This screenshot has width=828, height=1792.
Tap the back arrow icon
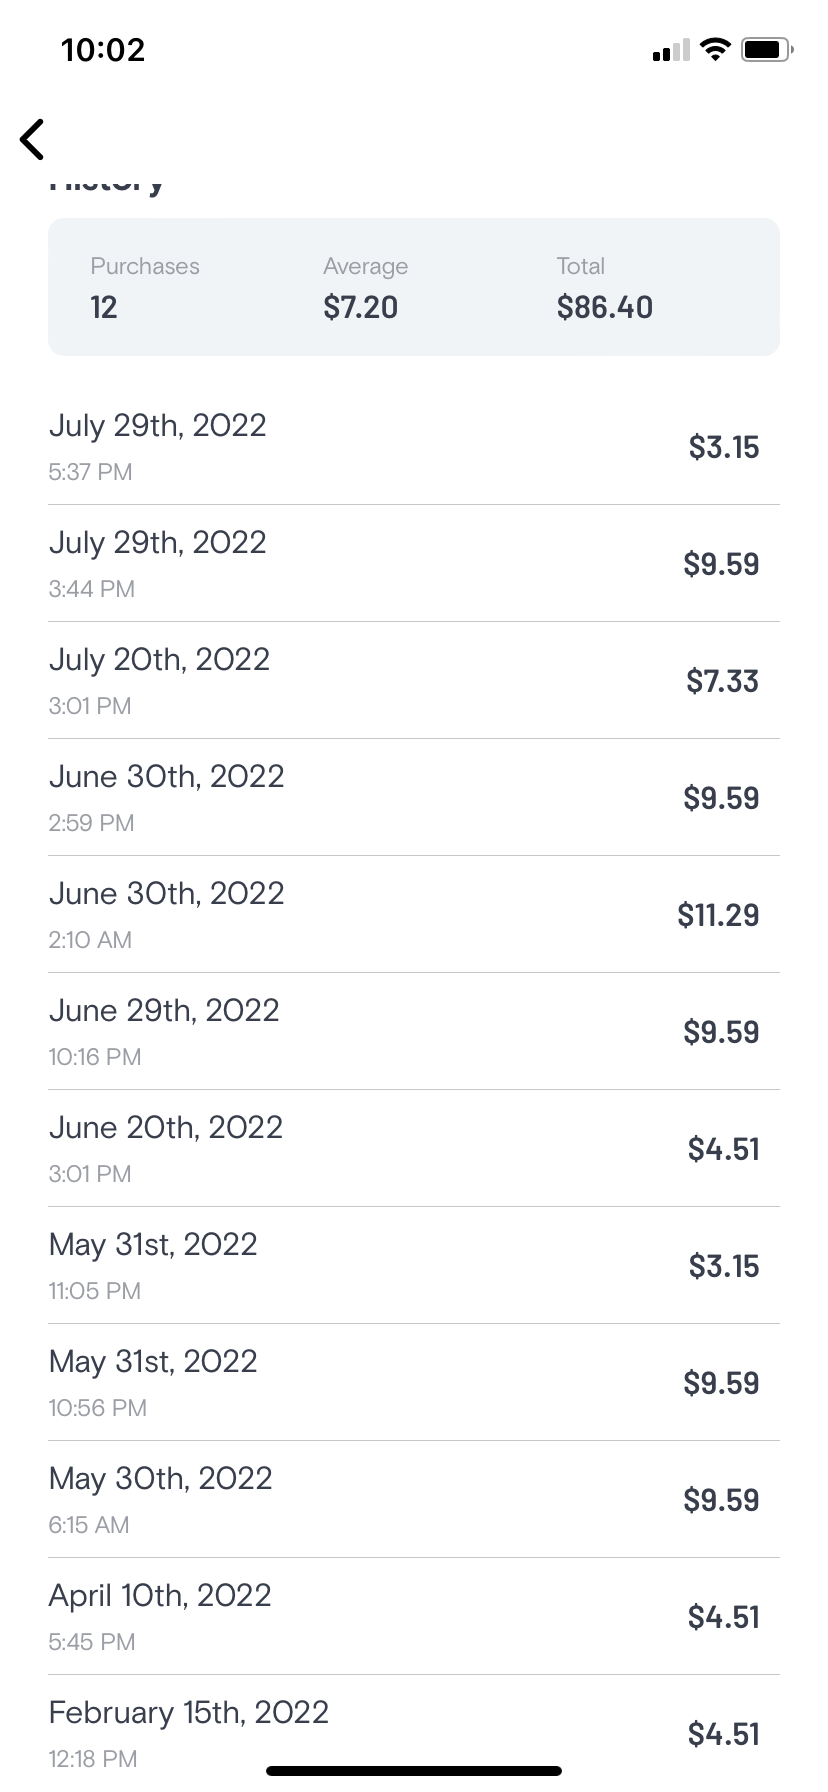pyautogui.click(x=33, y=139)
